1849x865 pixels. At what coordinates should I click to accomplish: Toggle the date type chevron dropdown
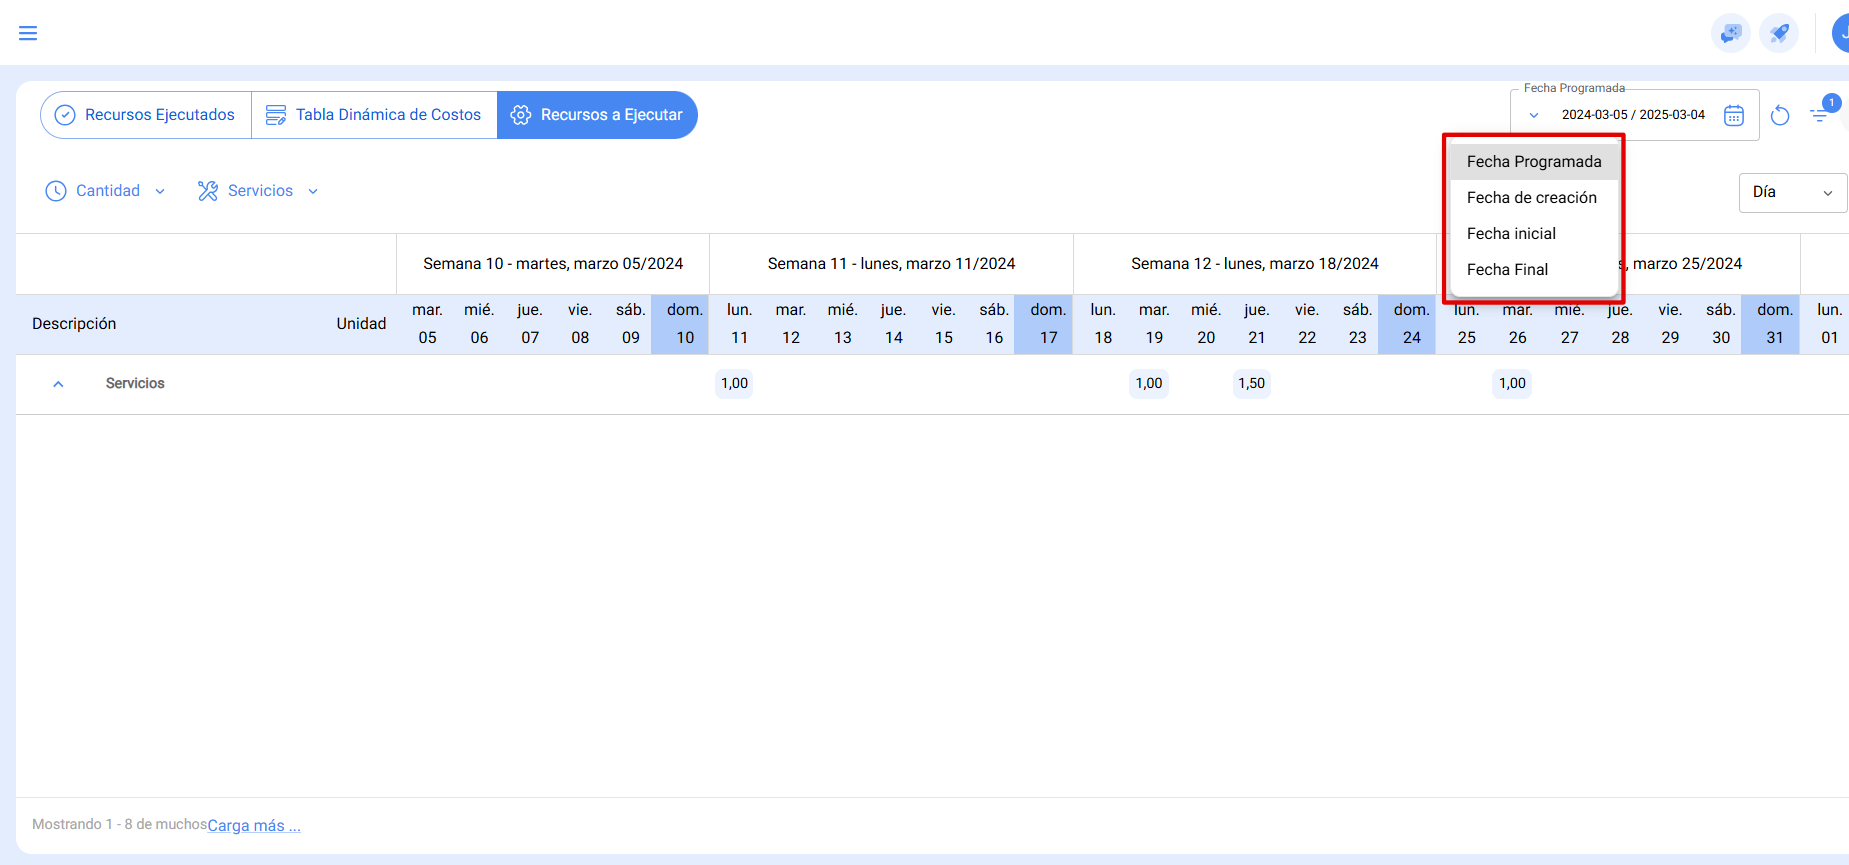coord(1534,115)
